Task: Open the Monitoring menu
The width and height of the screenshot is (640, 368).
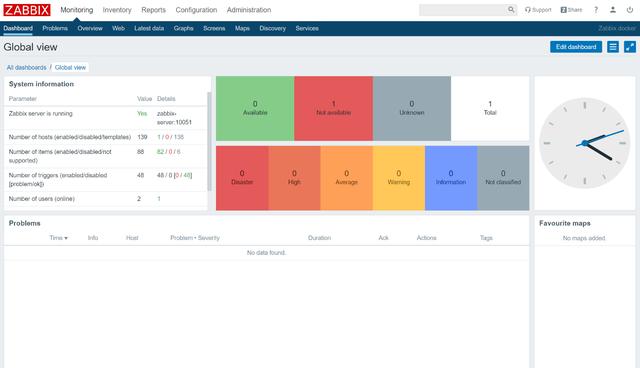Action: (77, 10)
